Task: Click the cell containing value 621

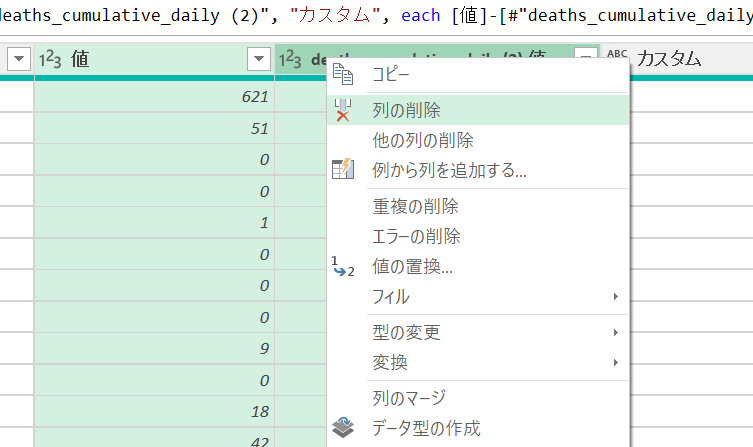Action: pyautogui.click(x=154, y=97)
